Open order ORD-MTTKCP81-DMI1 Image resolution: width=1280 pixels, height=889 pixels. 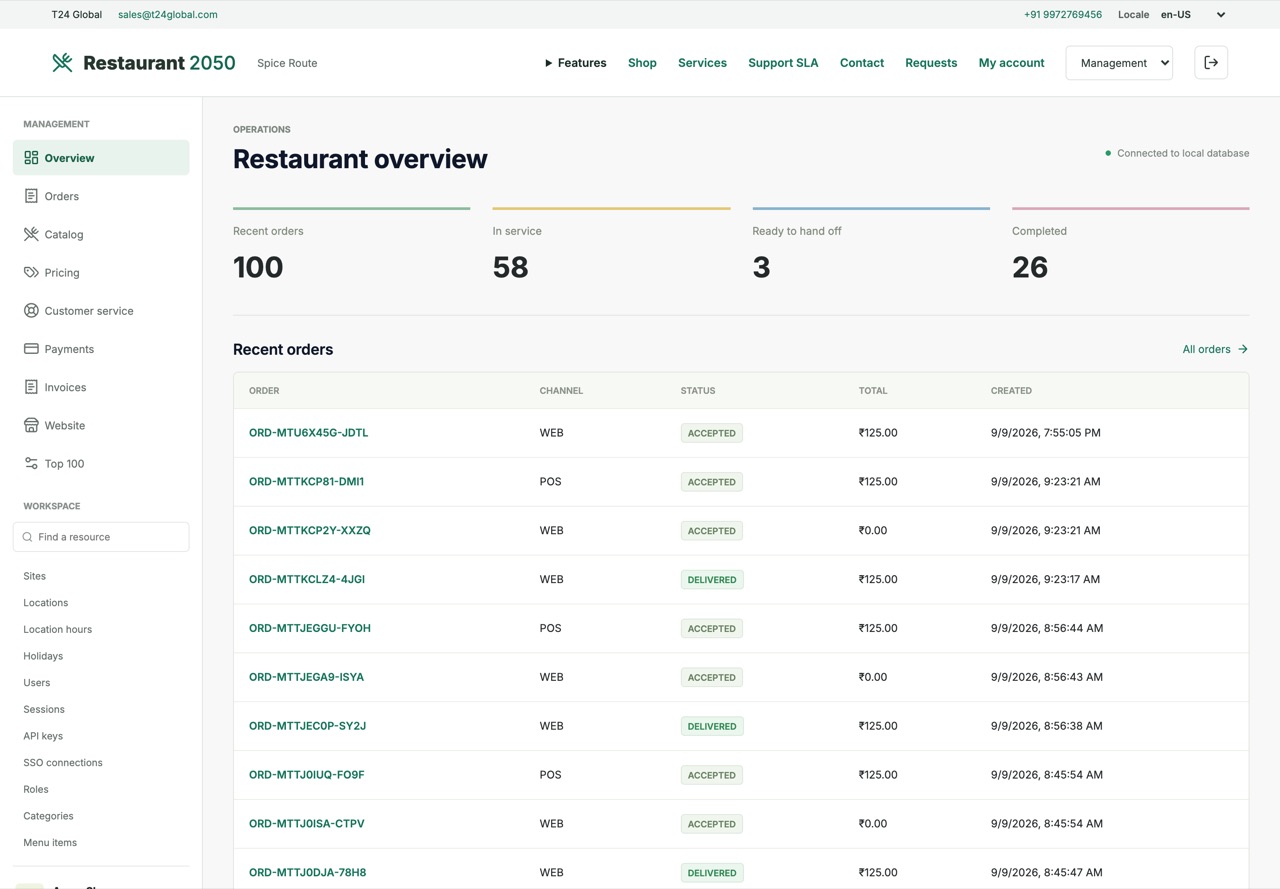point(306,481)
